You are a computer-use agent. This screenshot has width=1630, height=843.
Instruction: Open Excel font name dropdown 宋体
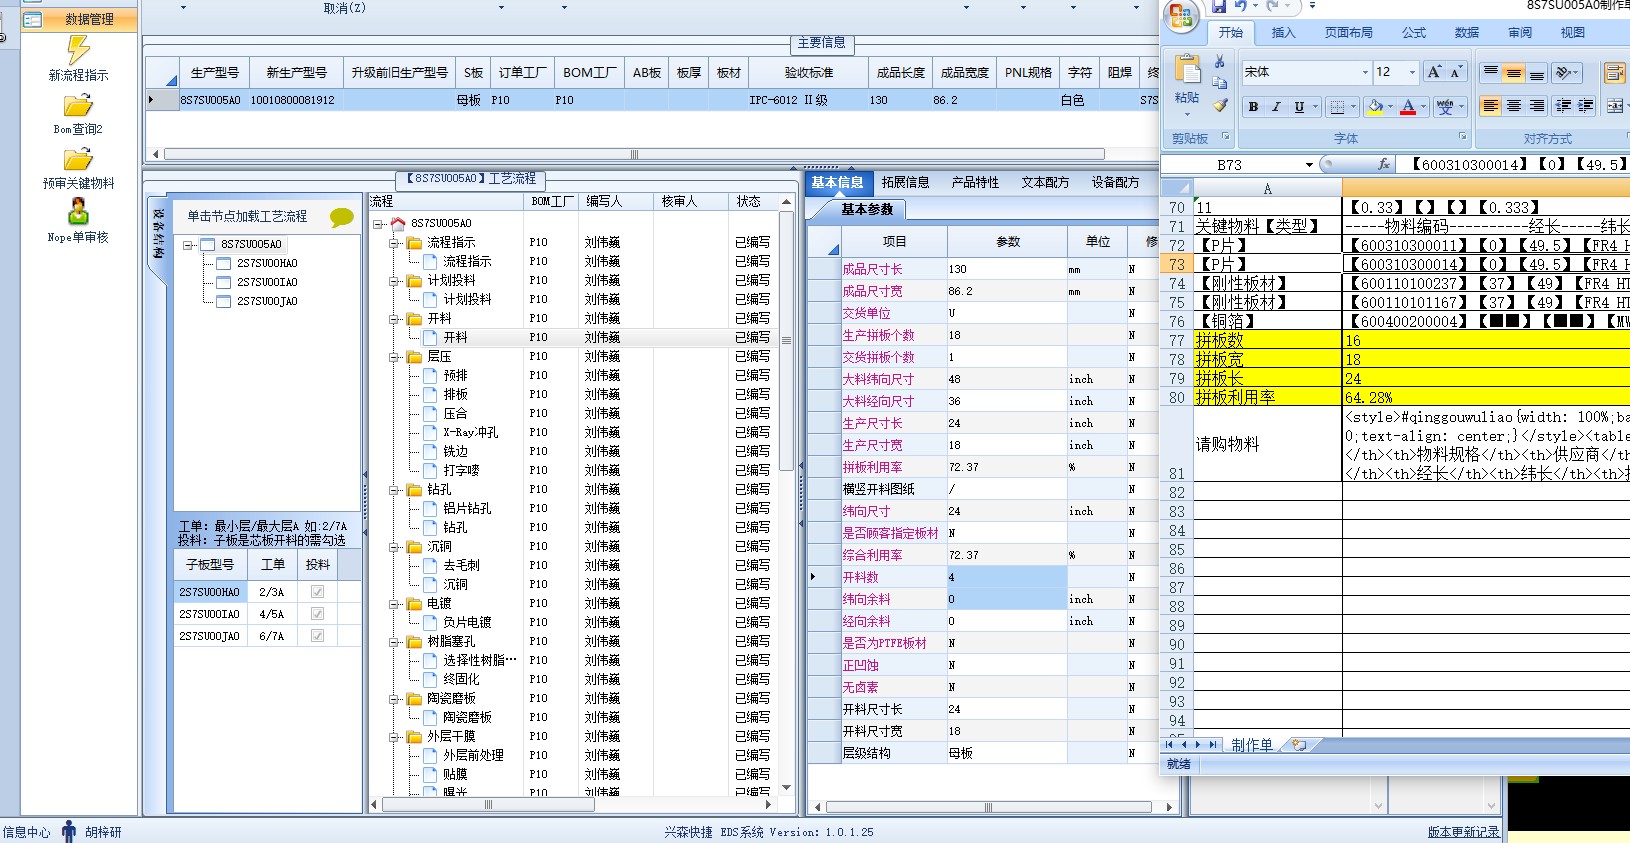1365,72
